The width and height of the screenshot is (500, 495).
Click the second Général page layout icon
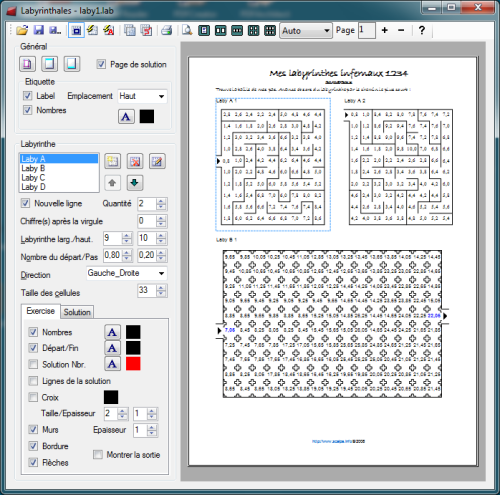[49, 64]
